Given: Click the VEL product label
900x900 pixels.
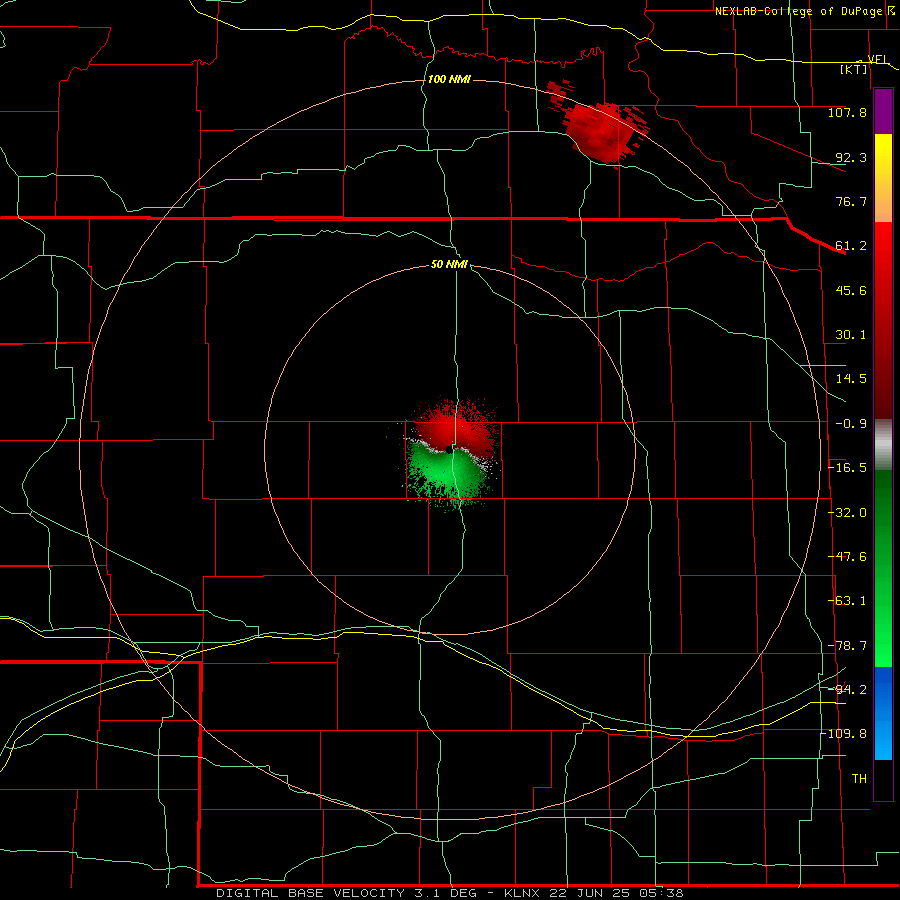Looking at the screenshot, I should click(878, 60).
